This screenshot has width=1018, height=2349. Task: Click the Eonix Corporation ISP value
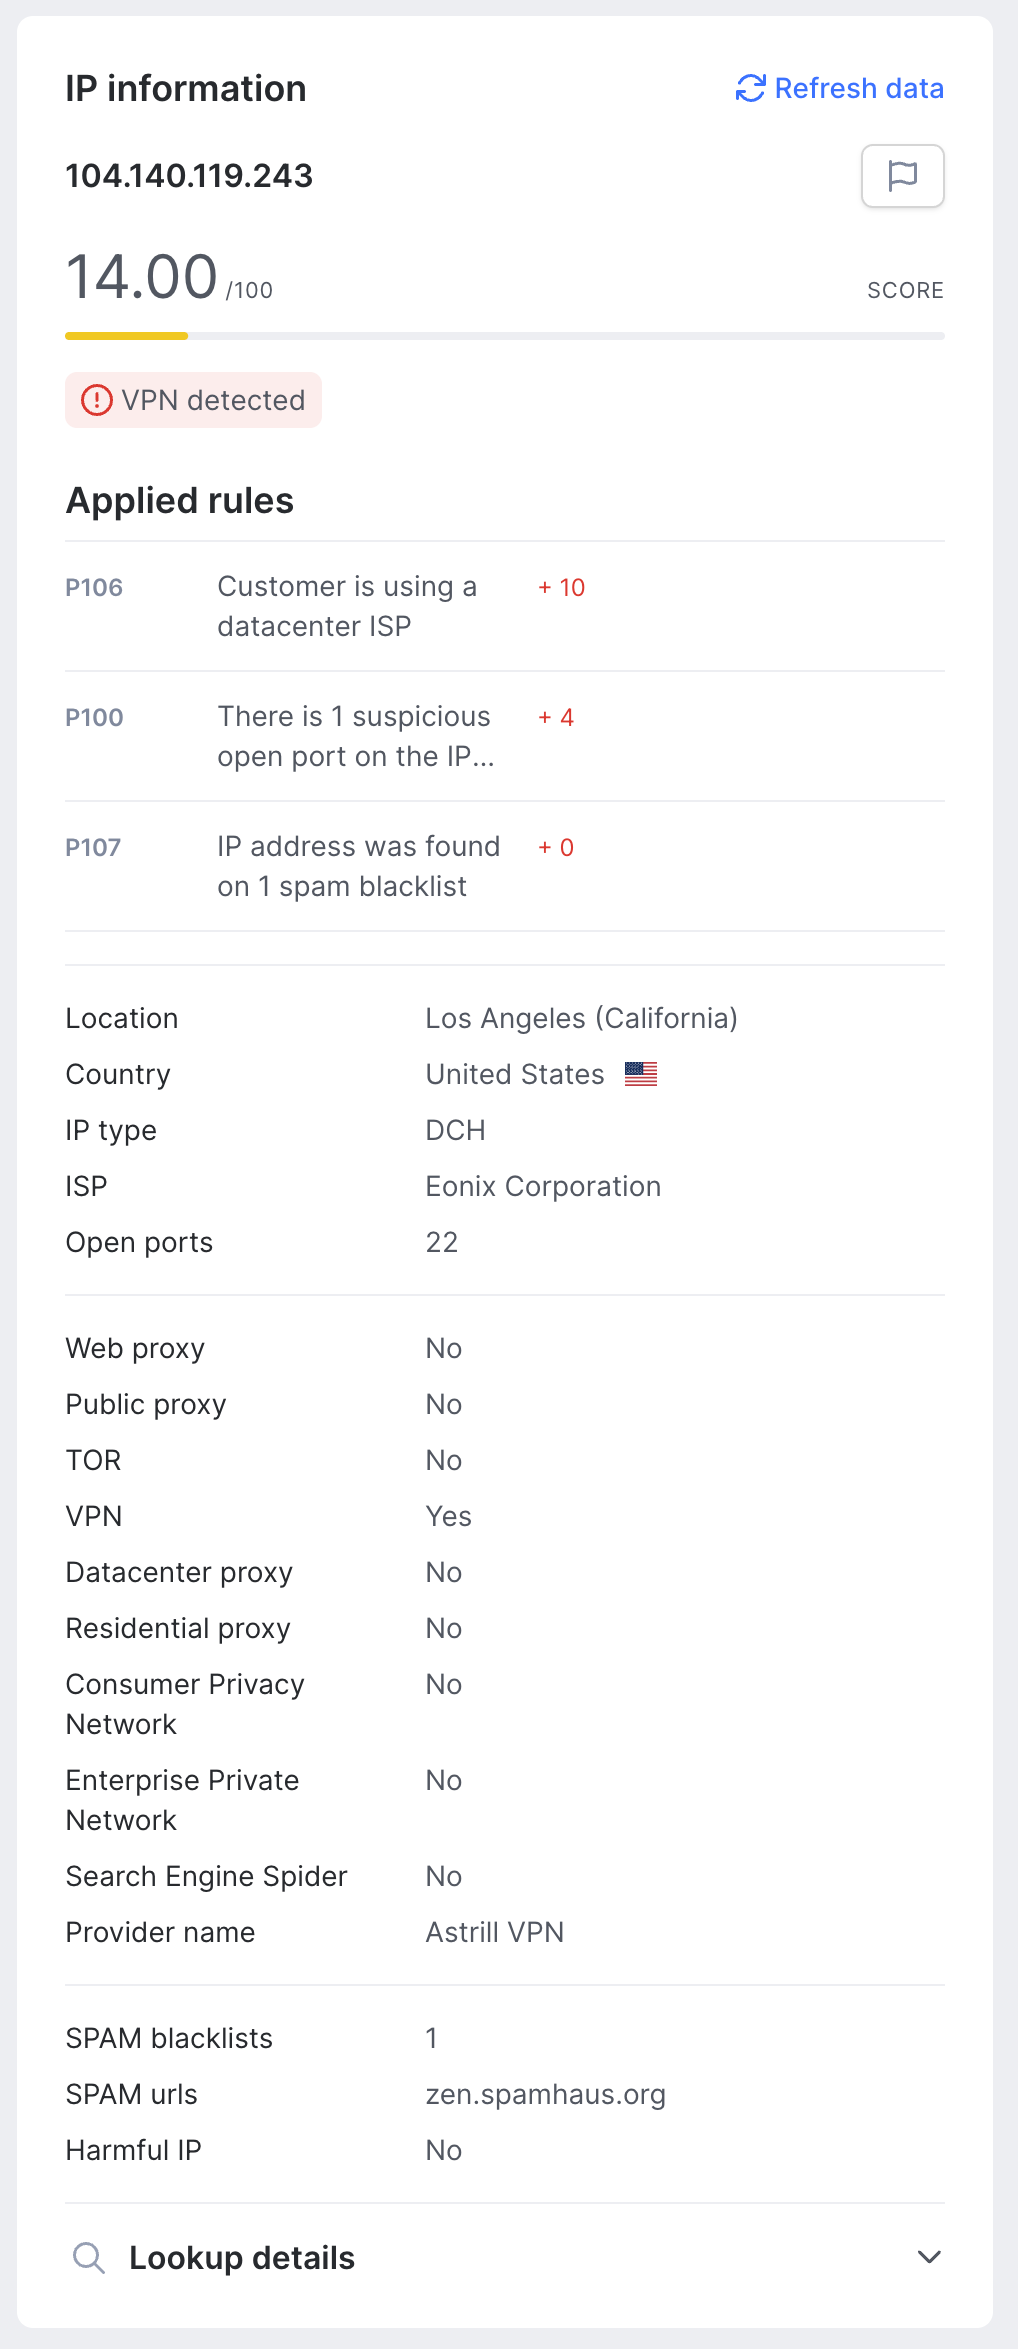click(x=543, y=1186)
